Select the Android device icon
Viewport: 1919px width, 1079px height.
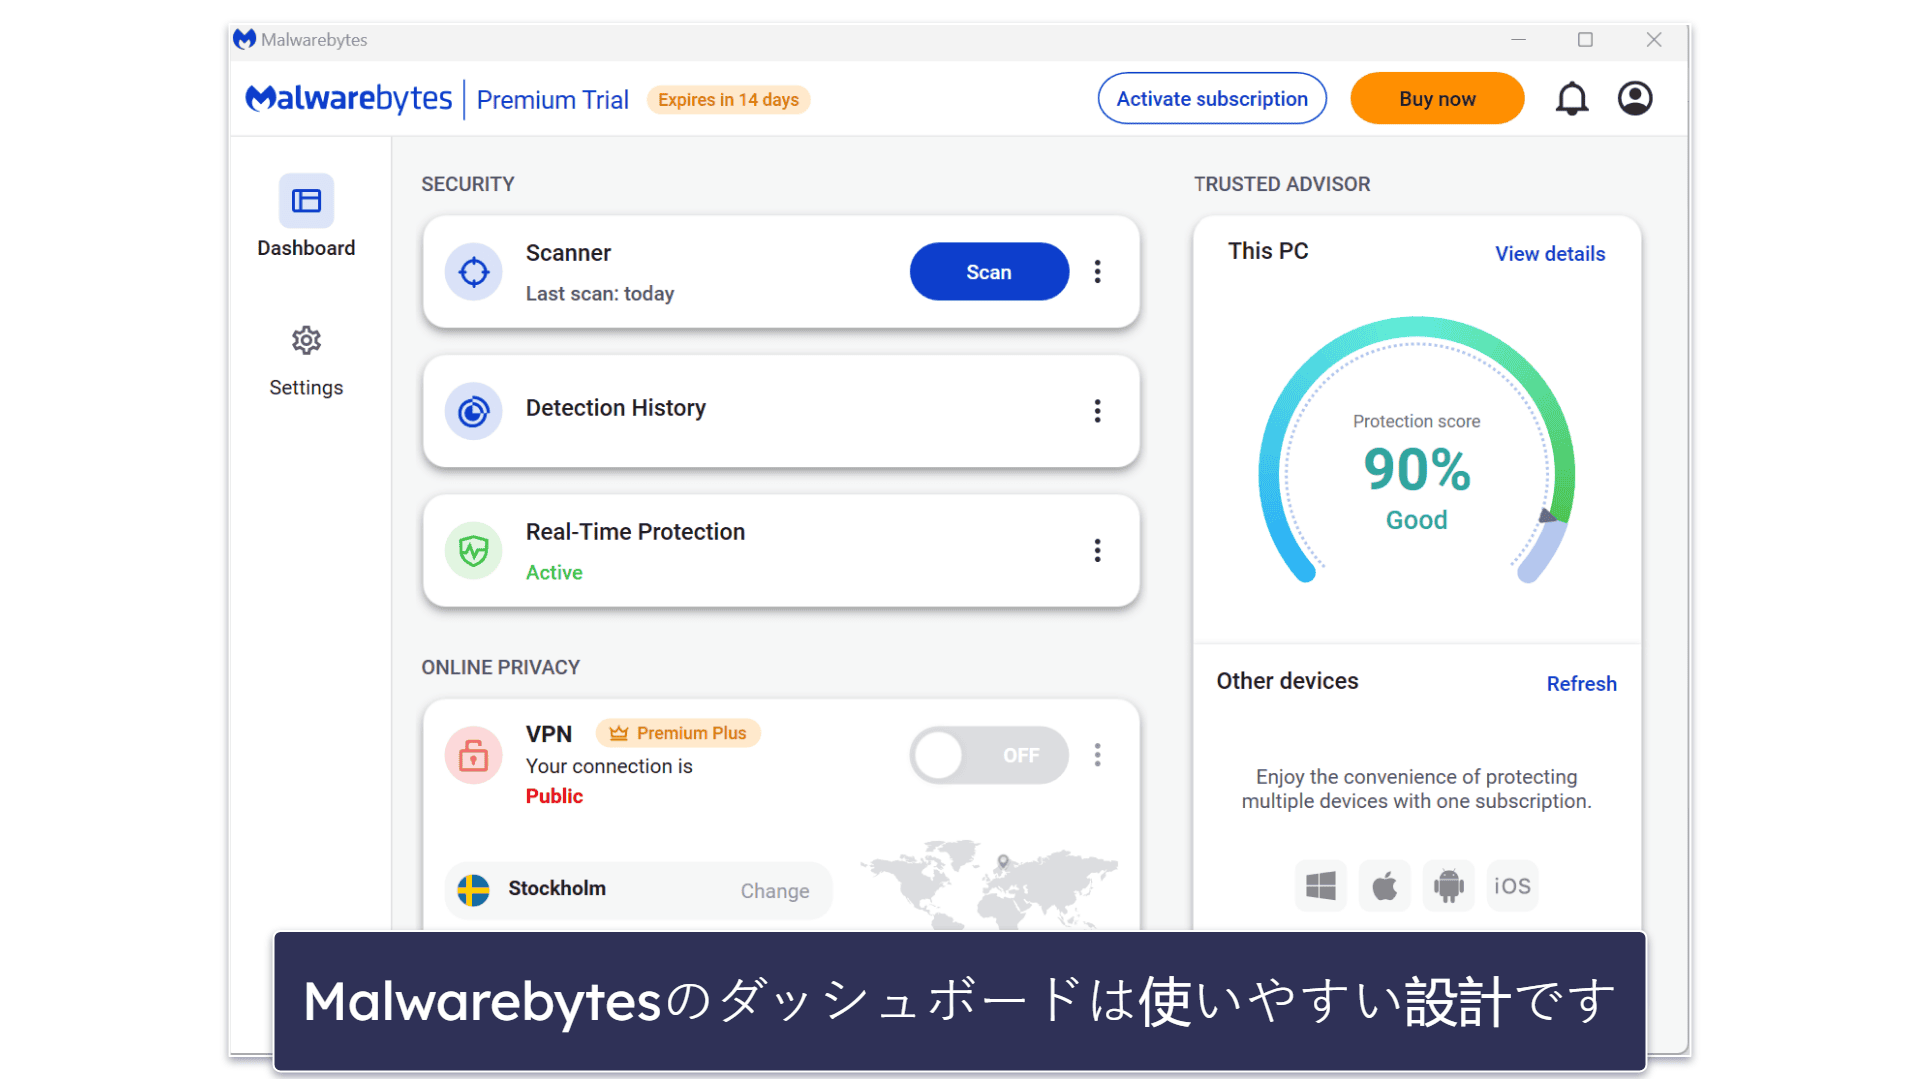pos(1448,886)
